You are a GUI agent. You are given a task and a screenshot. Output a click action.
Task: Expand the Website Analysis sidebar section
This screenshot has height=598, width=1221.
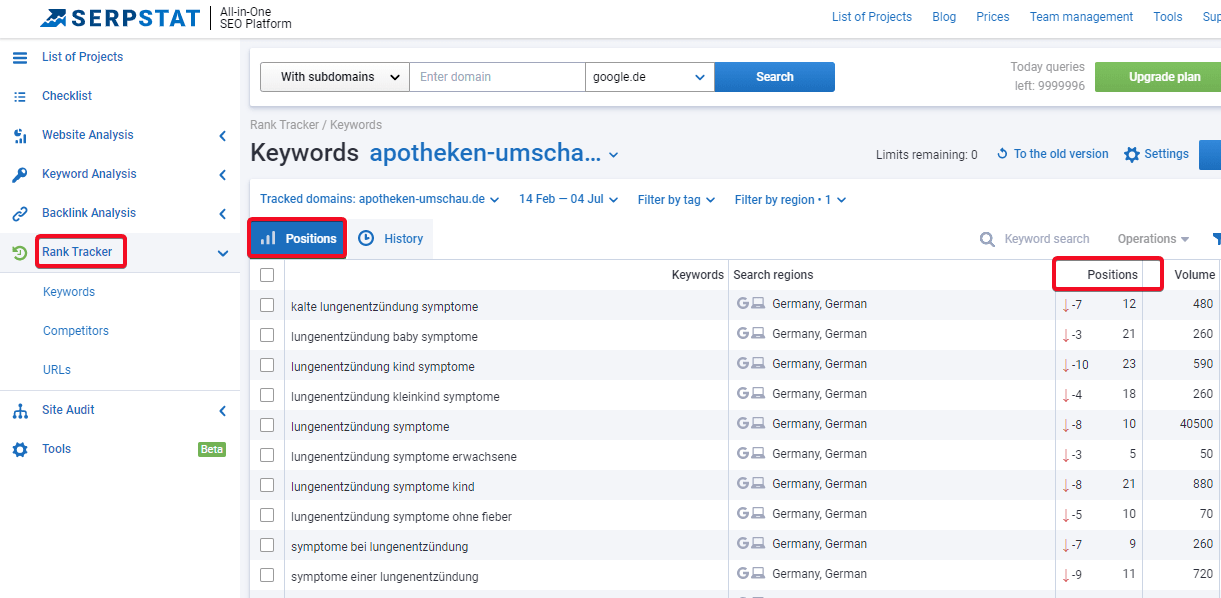(x=222, y=135)
